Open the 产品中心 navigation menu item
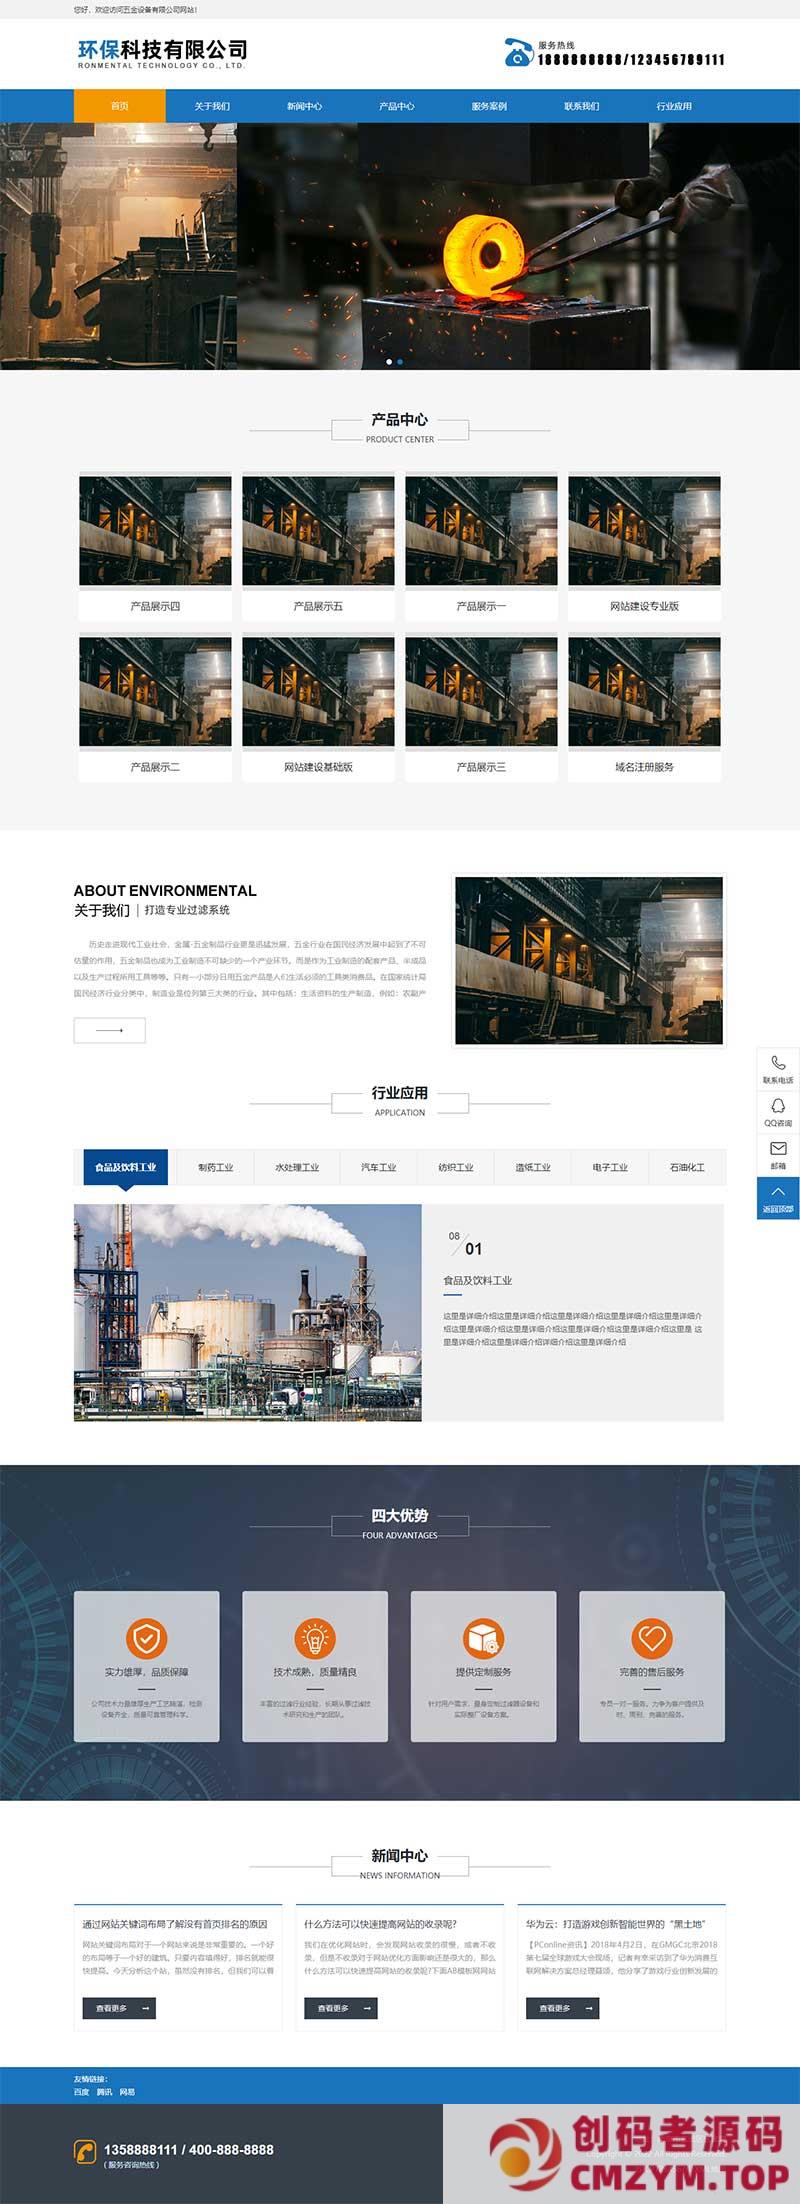Viewport: 800px width, 2204px height. (x=396, y=106)
